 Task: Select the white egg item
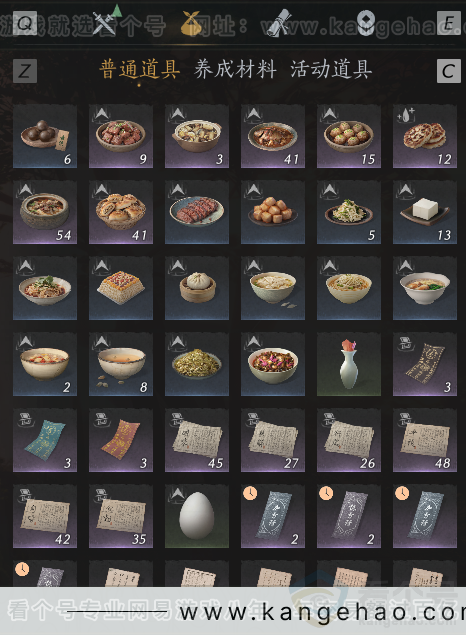coord(197,516)
